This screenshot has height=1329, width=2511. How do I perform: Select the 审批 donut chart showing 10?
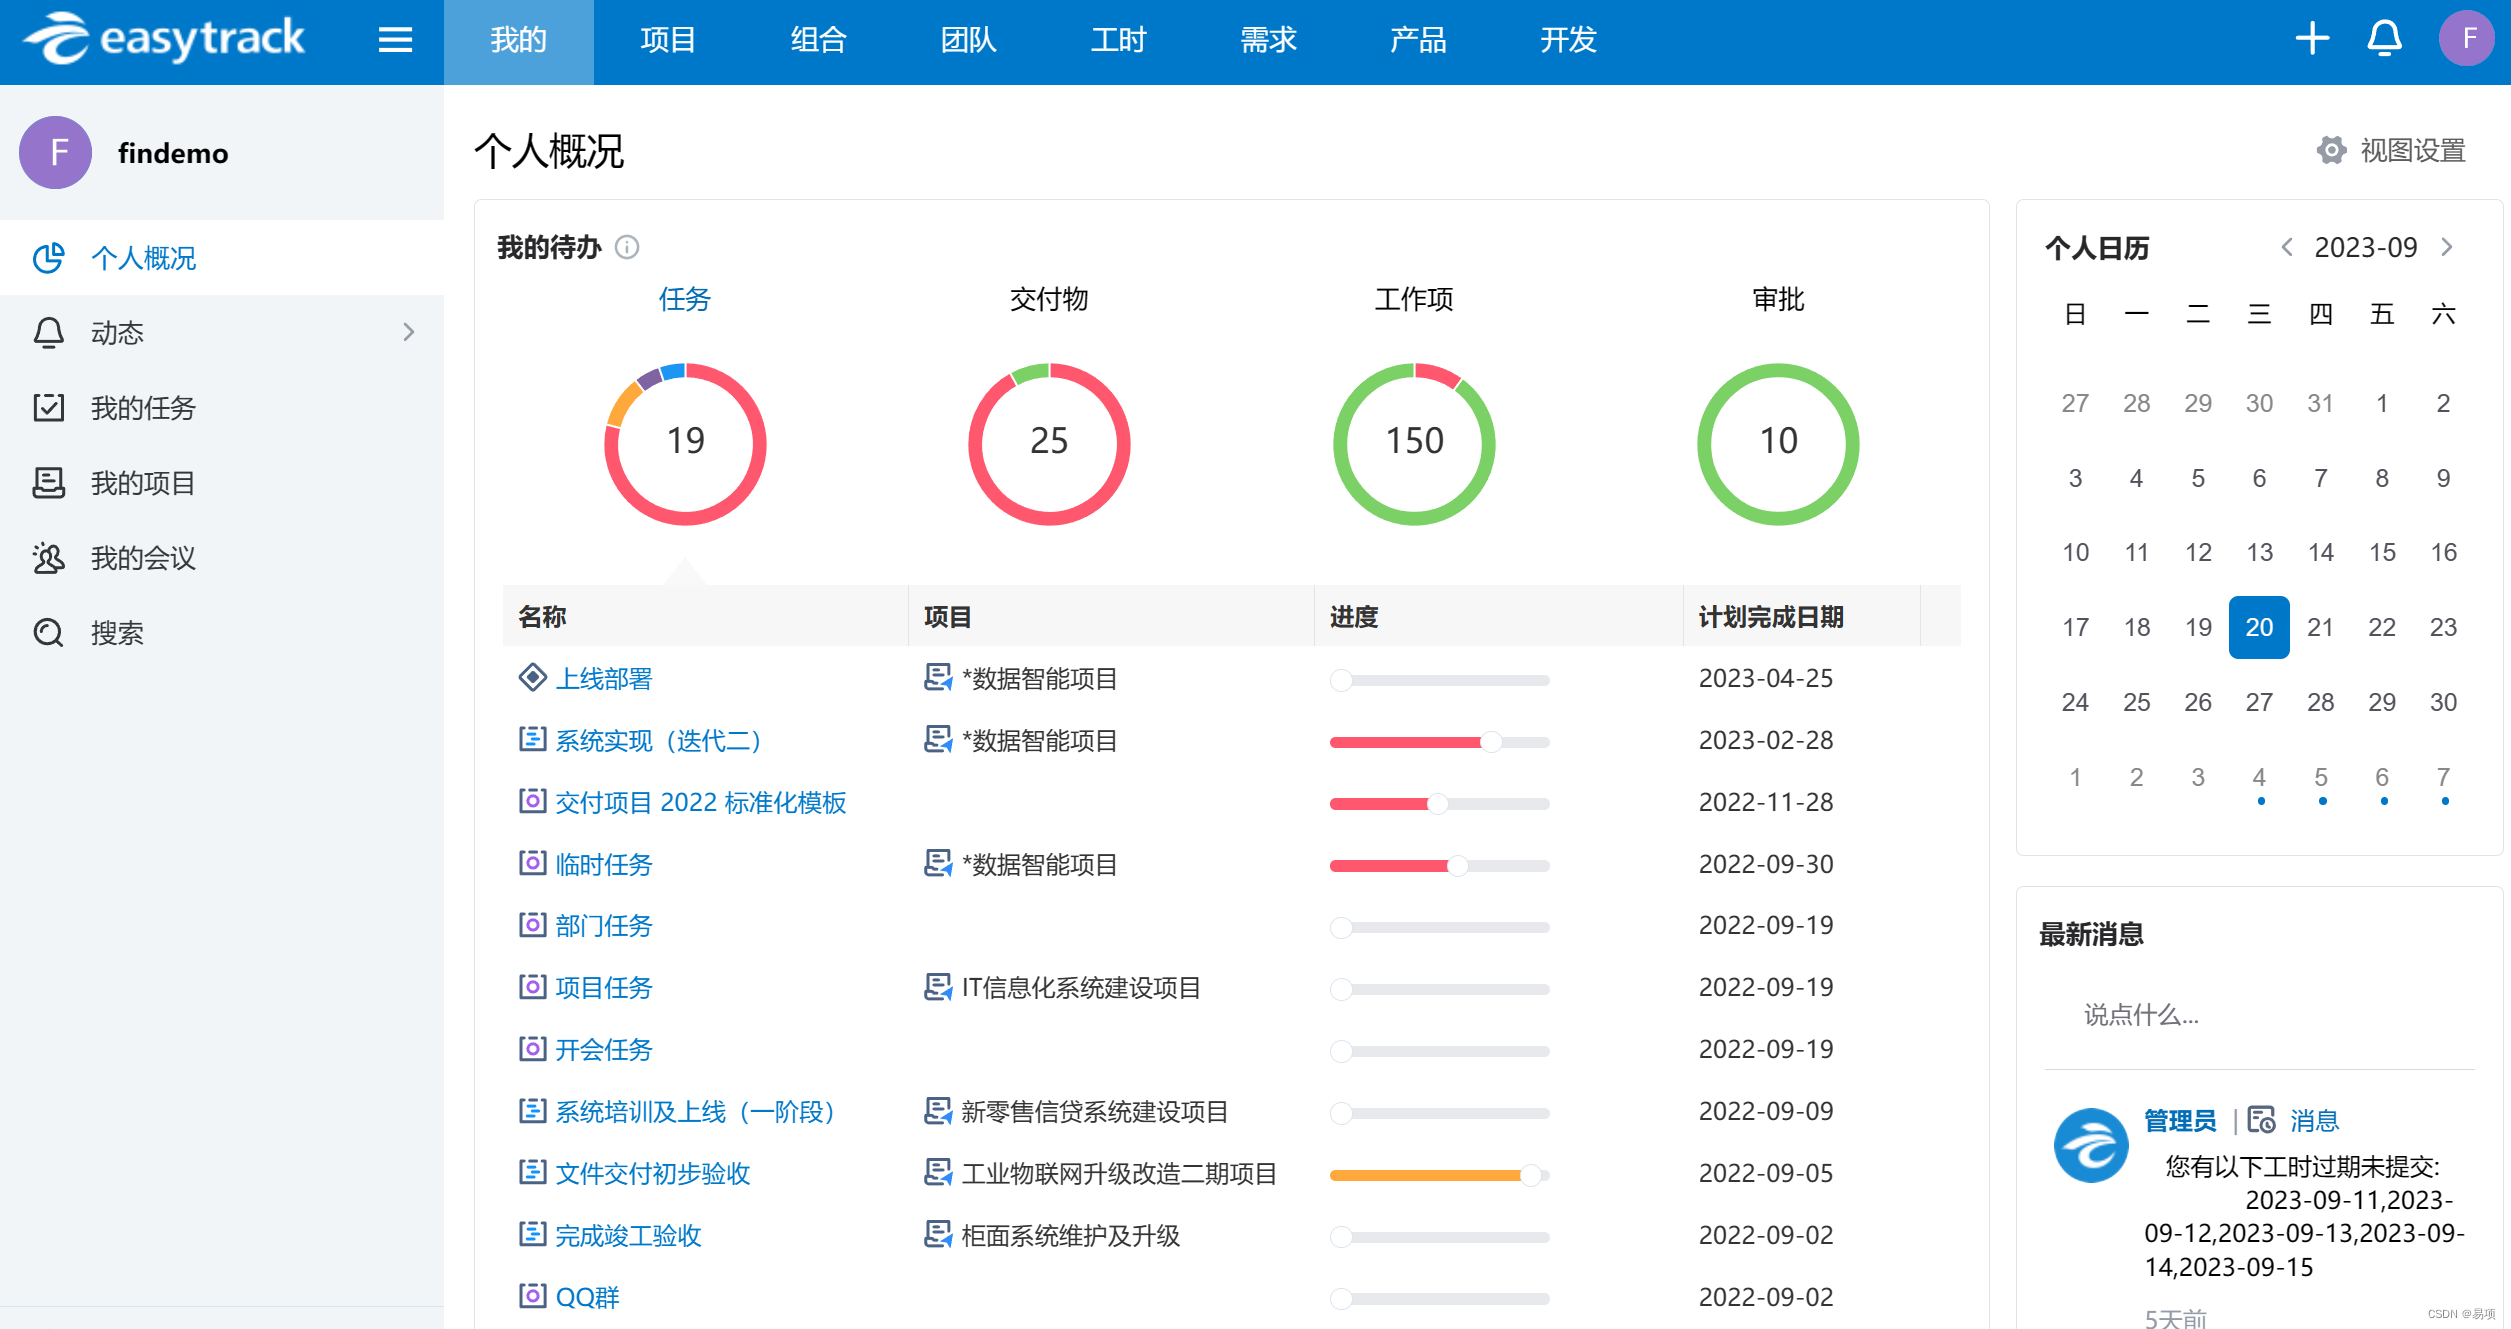pos(1778,443)
